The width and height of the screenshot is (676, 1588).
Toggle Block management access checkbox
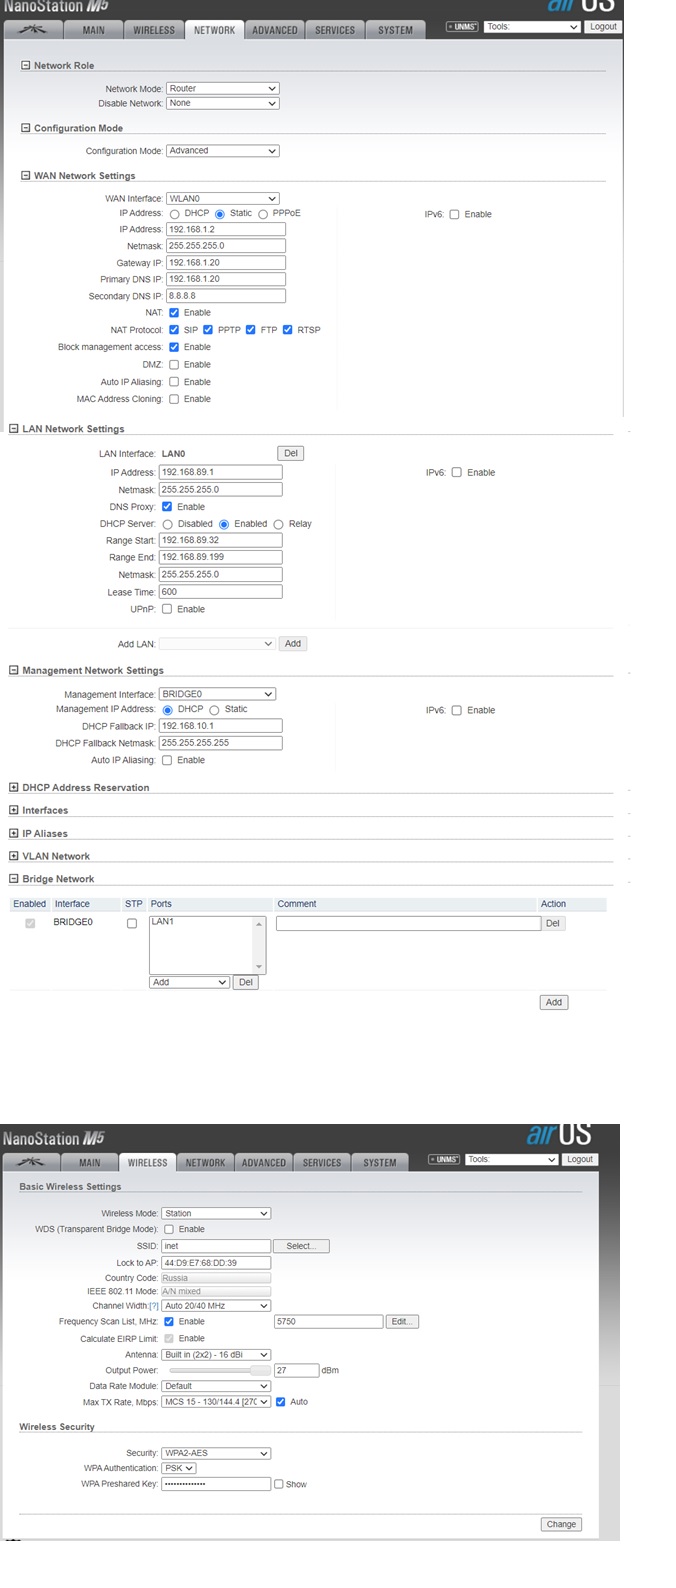[x=174, y=347]
